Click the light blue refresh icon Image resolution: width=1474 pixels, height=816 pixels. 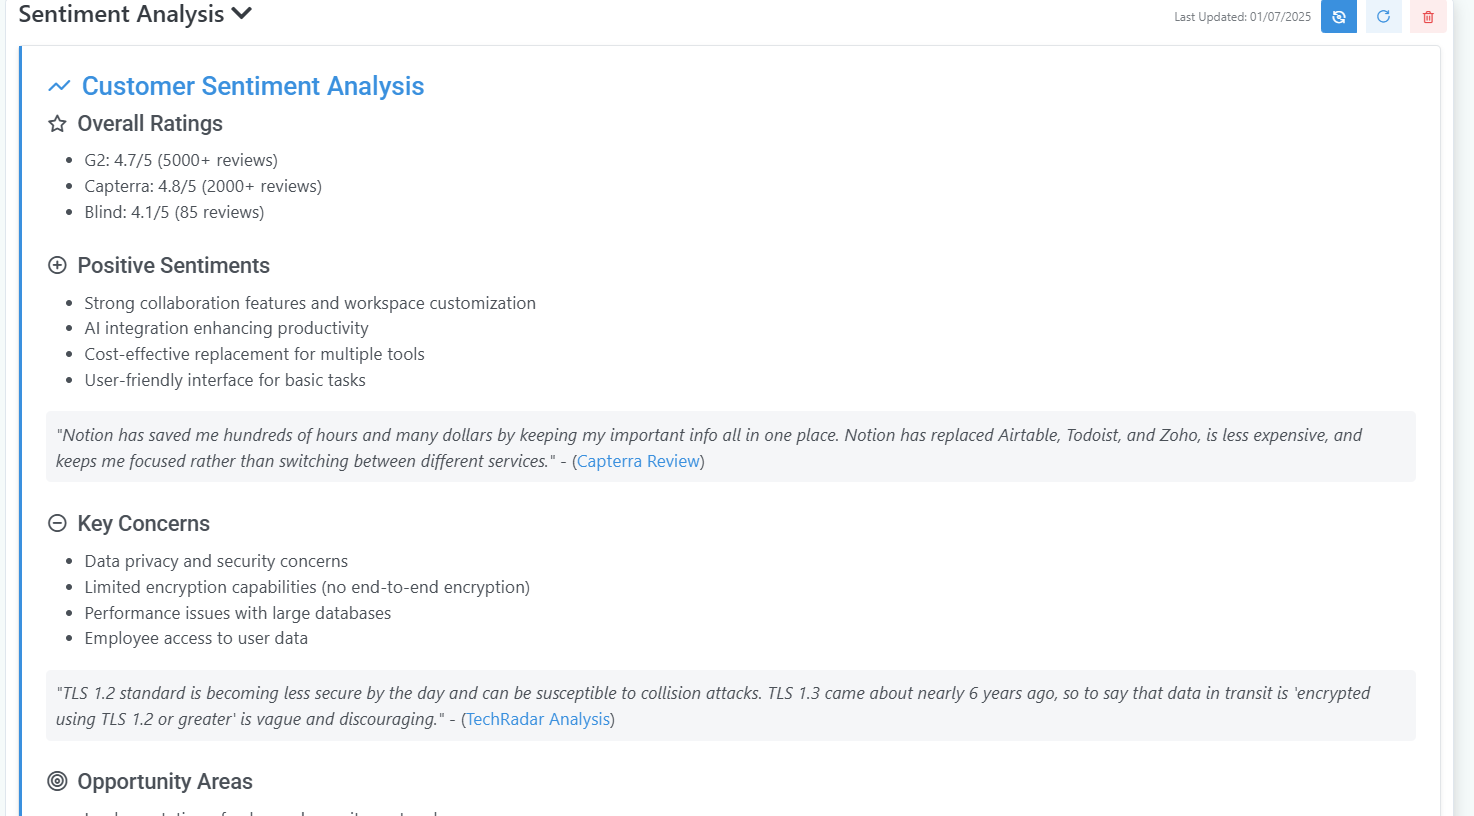(x=1383, y=17)
